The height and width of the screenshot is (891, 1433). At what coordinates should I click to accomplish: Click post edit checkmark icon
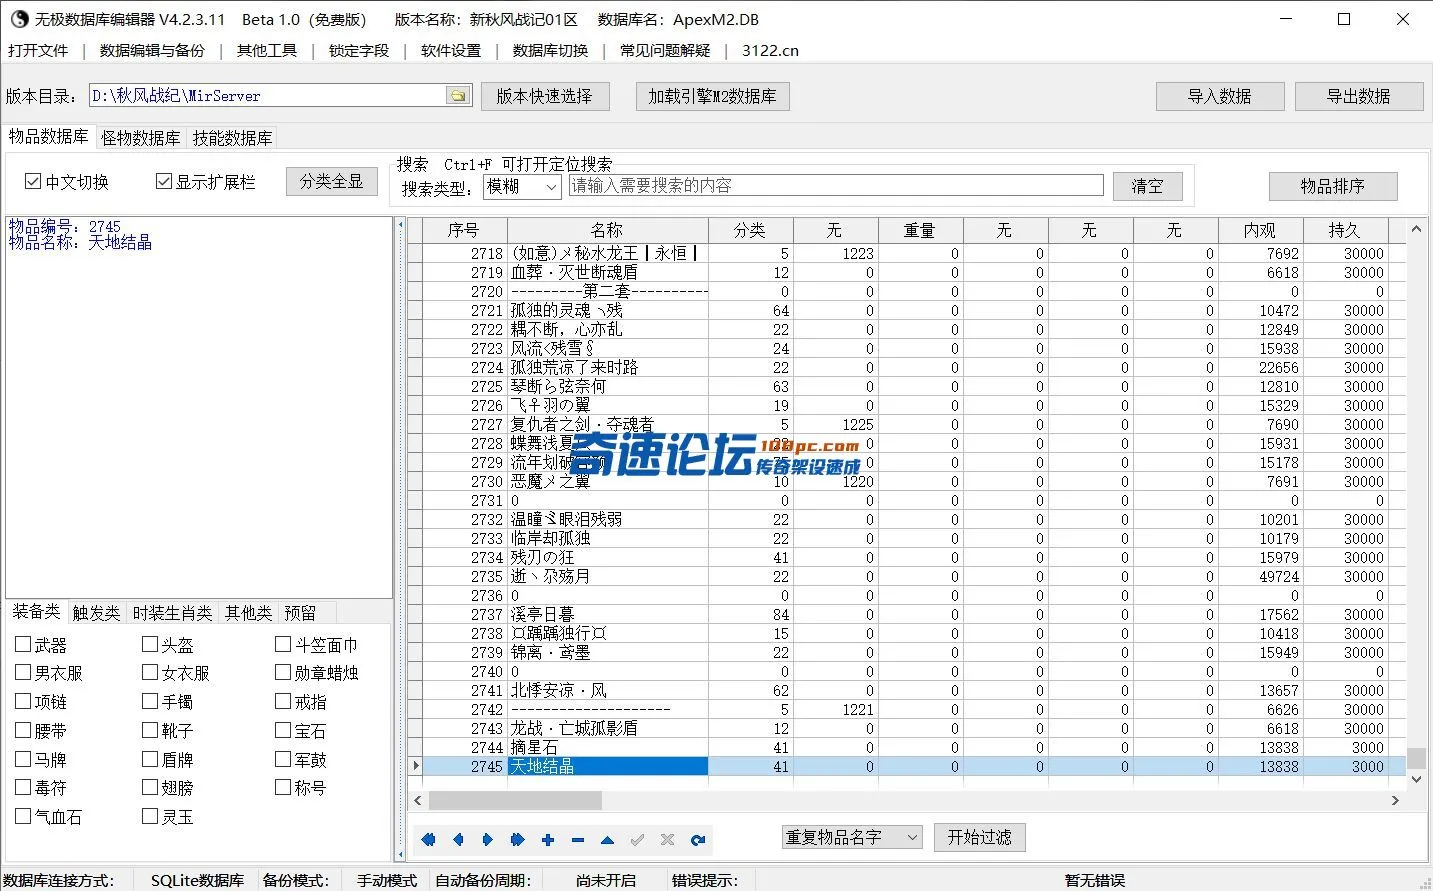click(637, 840)
